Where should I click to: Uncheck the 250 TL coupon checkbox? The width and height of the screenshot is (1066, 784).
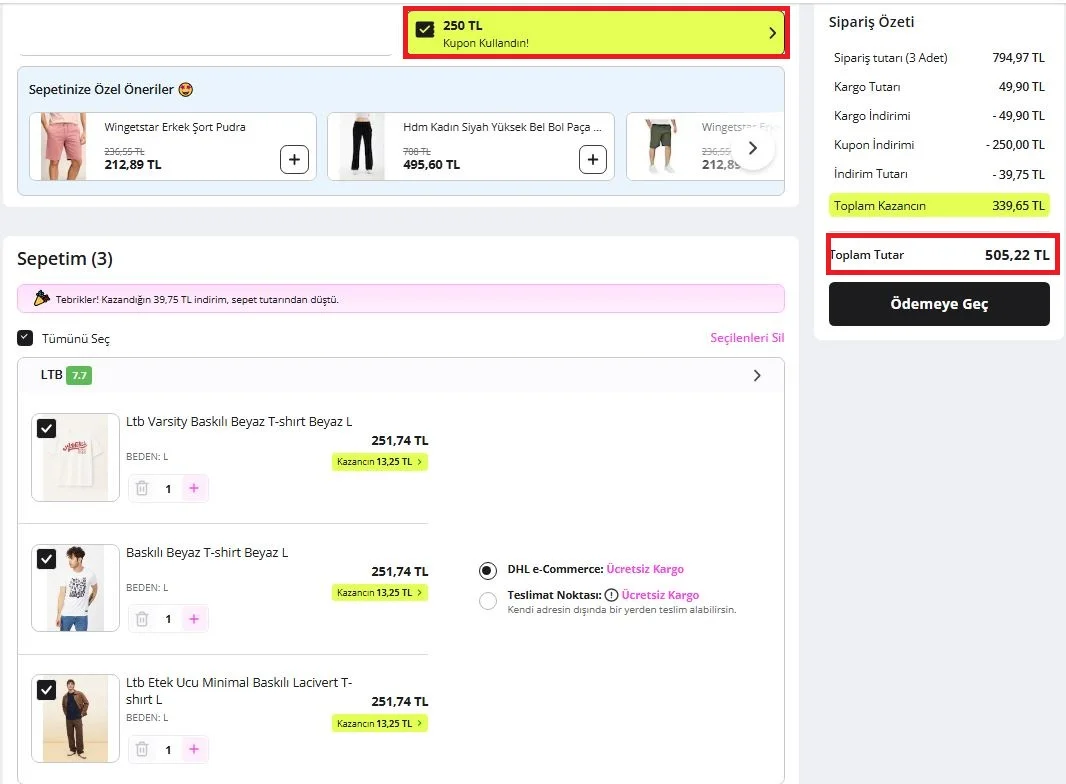click(425, 29)
